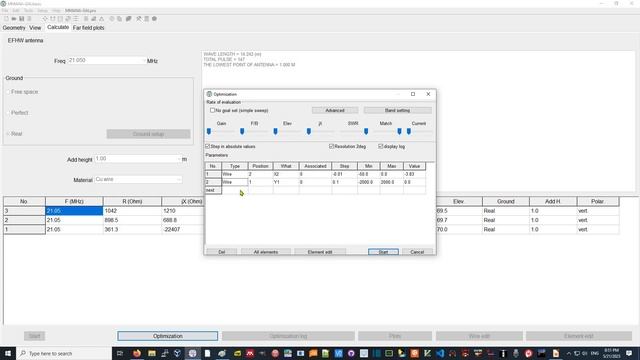The height and width of the screenshot is (360, 640).
Task: Click the Windows taskbar search box
Action: point(64,353)
